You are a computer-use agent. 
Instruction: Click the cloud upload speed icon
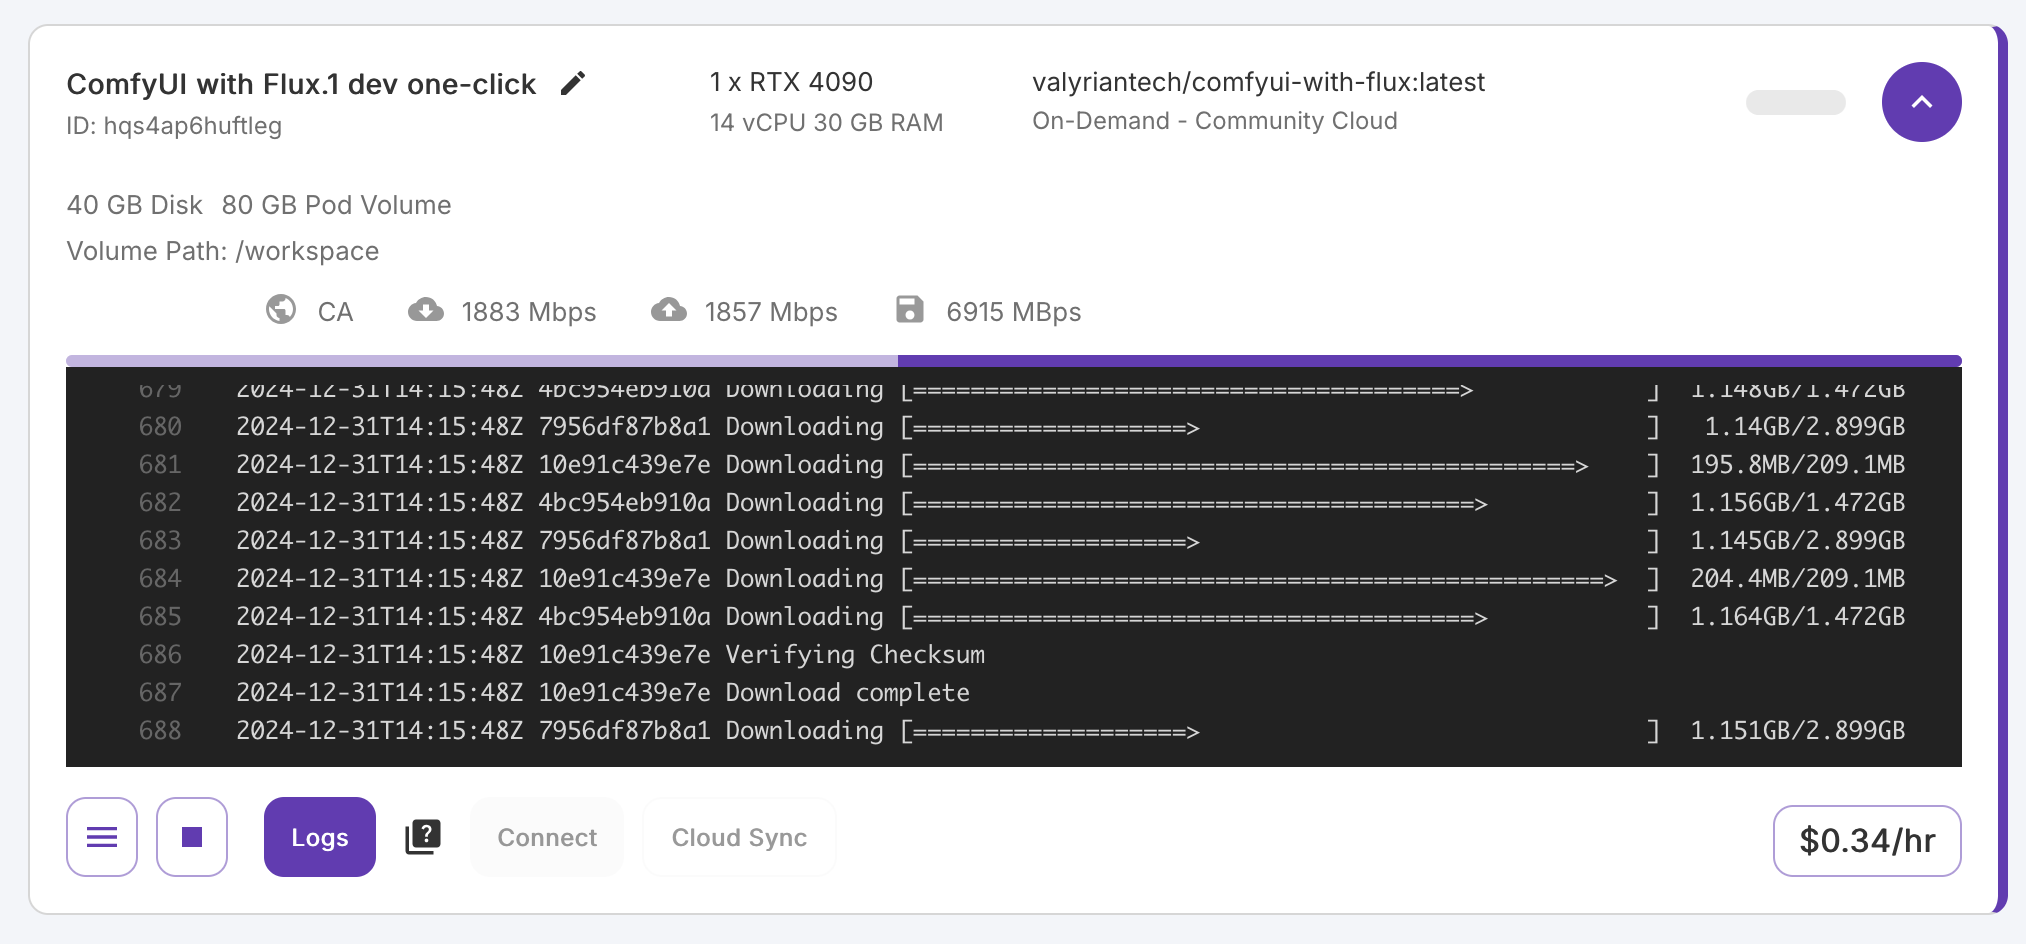[669, 310]
